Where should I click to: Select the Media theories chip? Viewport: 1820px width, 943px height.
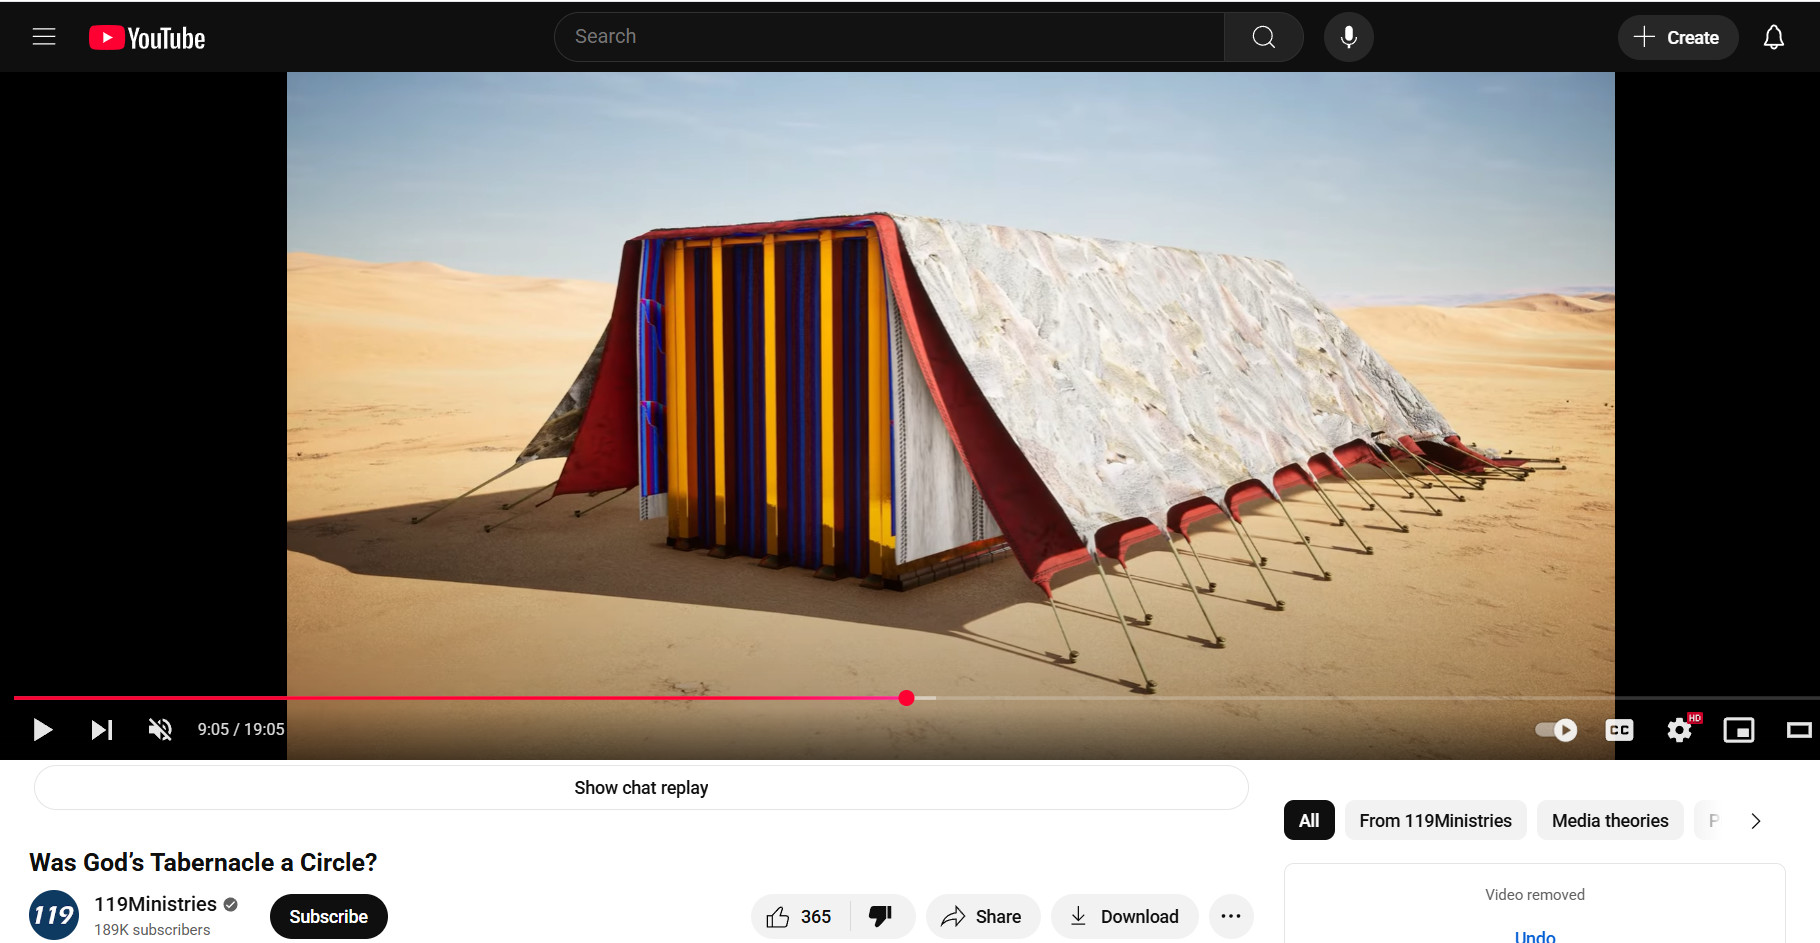coord(1609,821)
